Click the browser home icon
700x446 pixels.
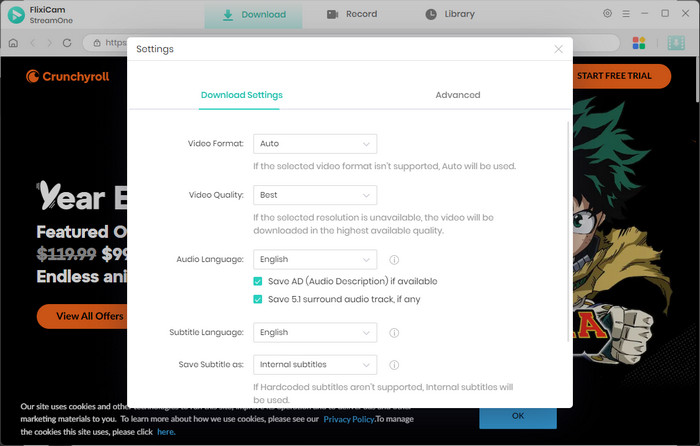click(x=13, y=43)
